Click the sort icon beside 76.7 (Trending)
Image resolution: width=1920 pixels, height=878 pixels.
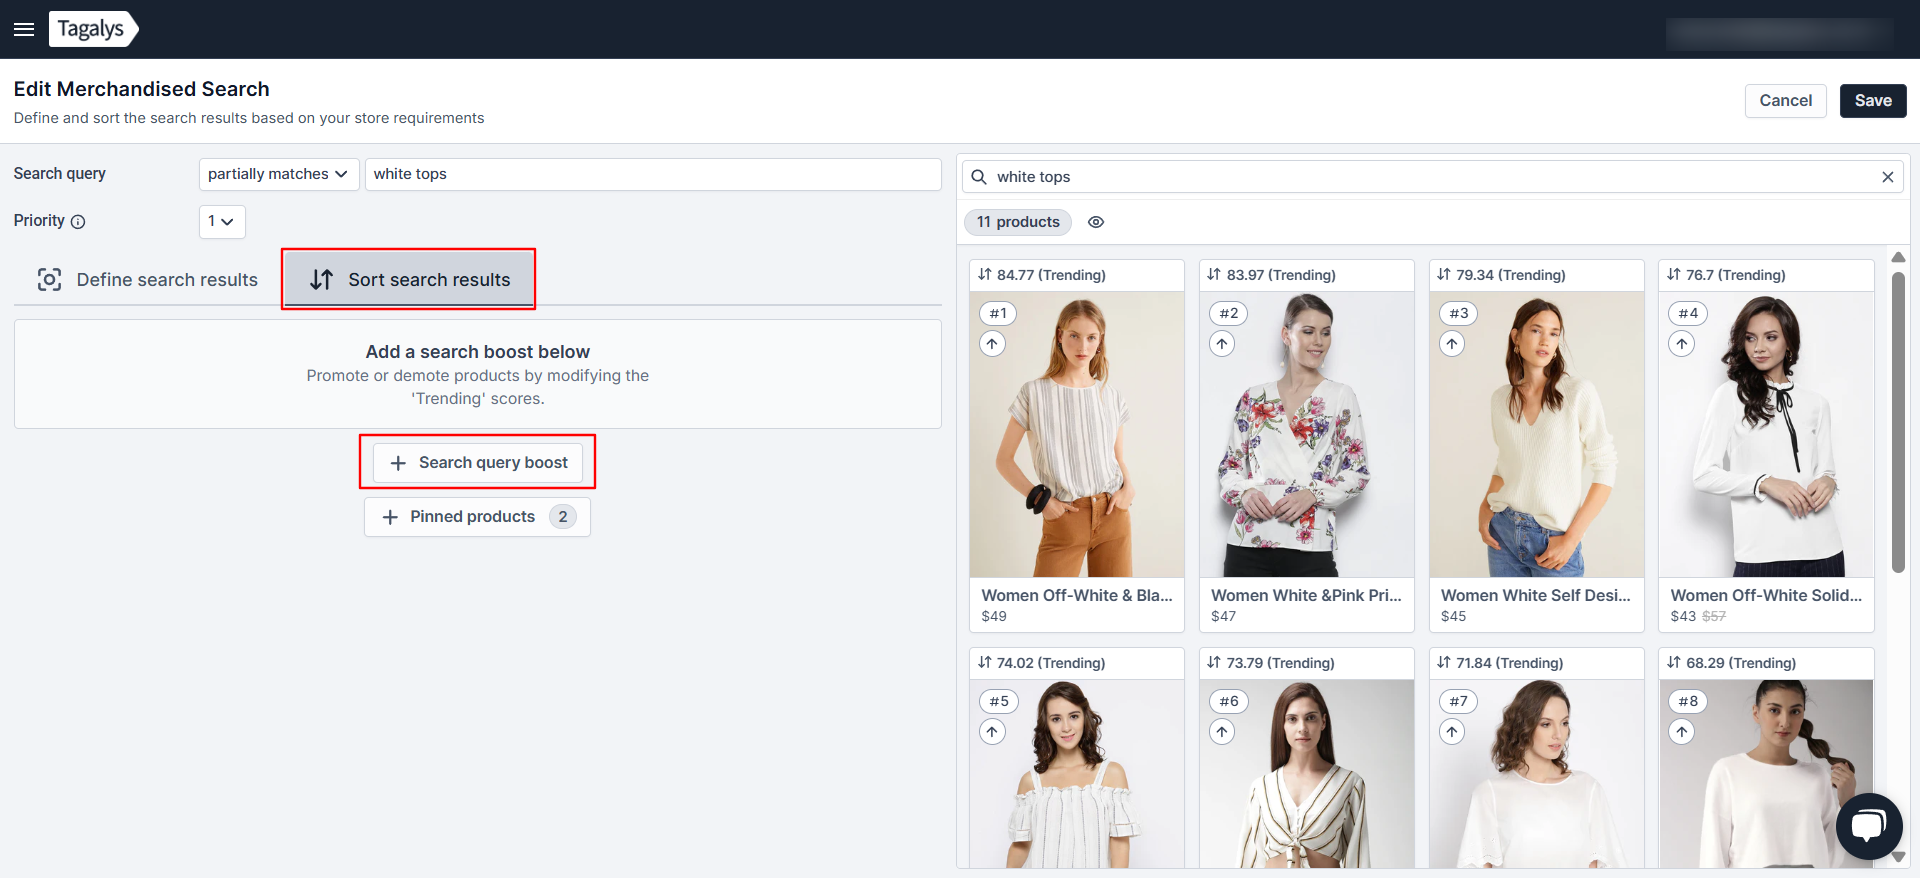[x=1674, y=274]
